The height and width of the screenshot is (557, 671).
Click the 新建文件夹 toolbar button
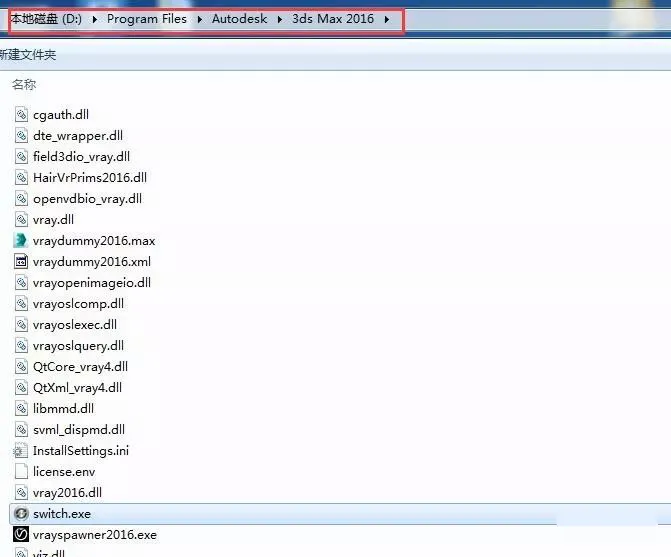tap(28, 55)
